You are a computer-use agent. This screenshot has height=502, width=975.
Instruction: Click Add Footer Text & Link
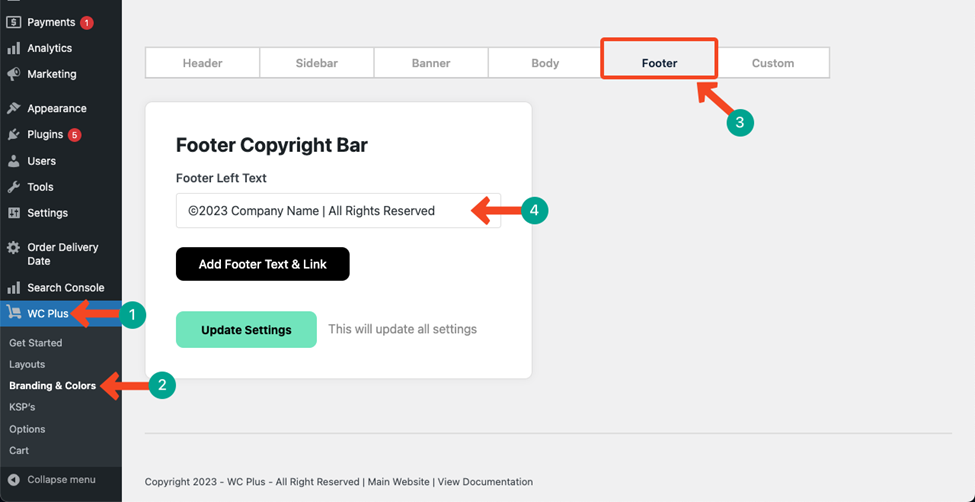tap(262, 264)
